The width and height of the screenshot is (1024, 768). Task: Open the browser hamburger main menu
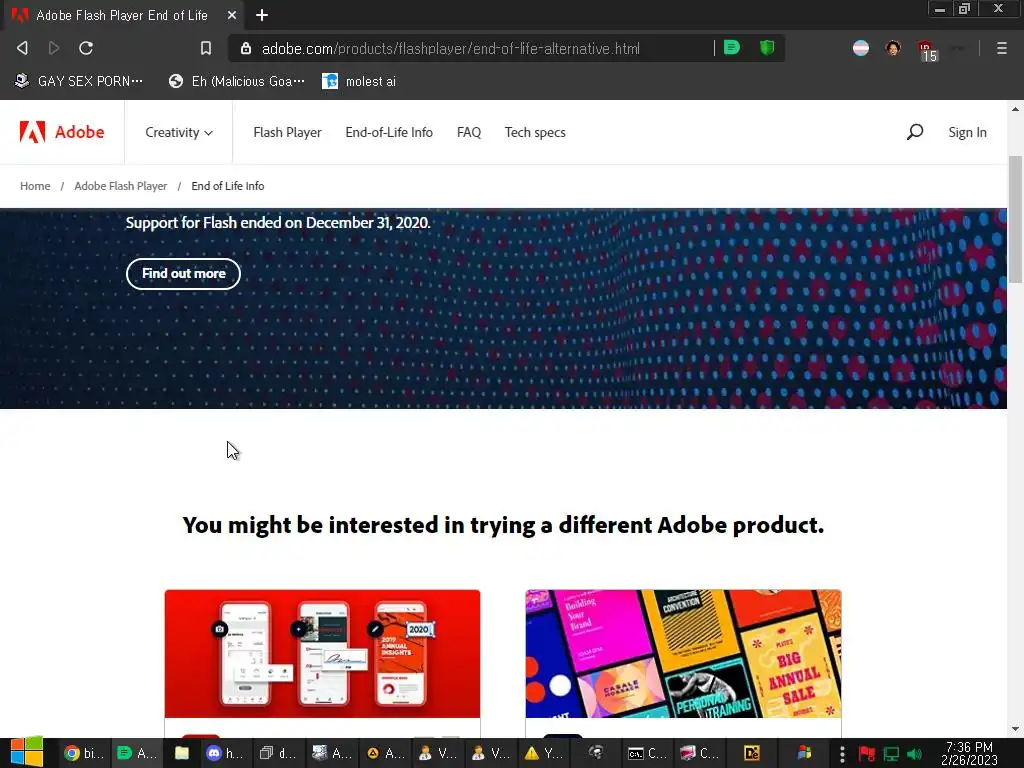(1002, 48)
